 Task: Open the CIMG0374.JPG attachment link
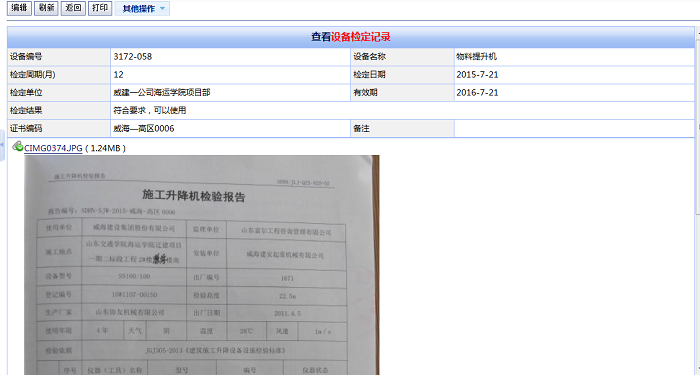tap(53, 148)
